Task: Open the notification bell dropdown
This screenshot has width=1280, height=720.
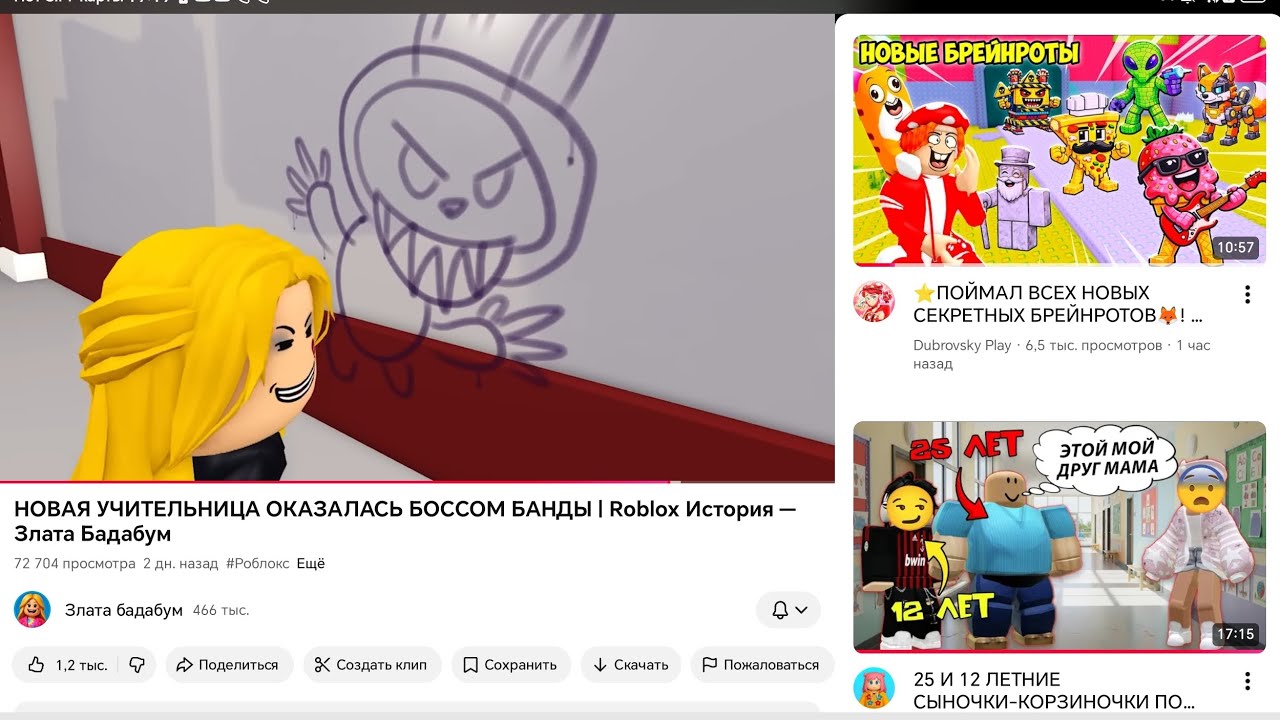Action: pos(789,610)
